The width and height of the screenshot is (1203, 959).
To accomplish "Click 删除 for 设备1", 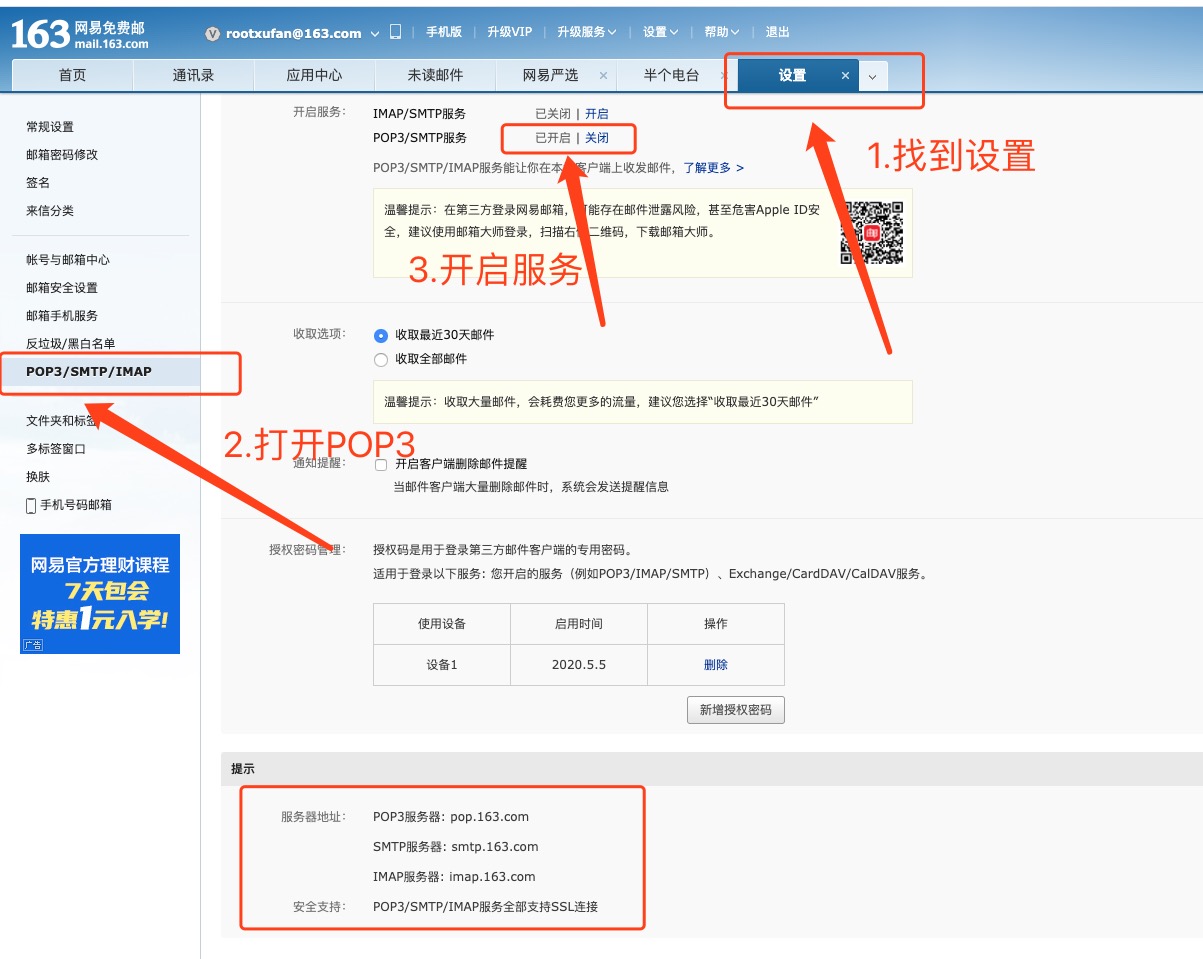I will pos(716,665).
